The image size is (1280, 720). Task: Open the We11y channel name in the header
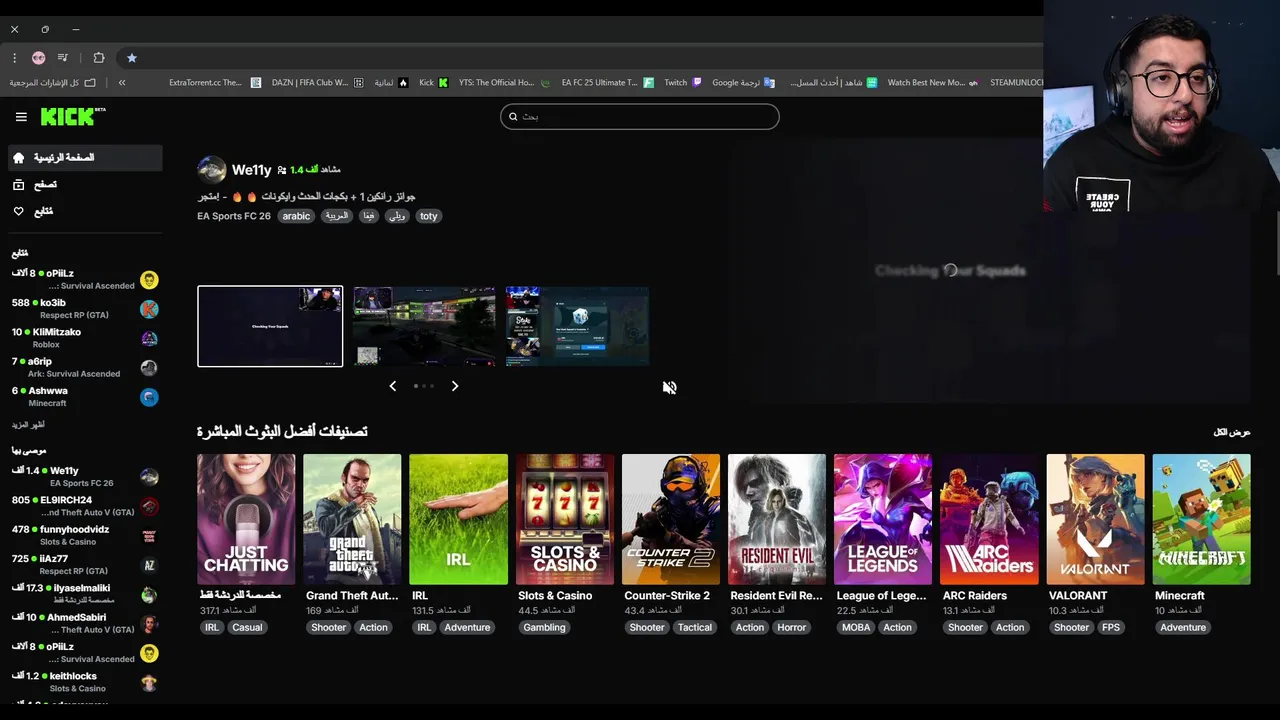pos(252,170)
